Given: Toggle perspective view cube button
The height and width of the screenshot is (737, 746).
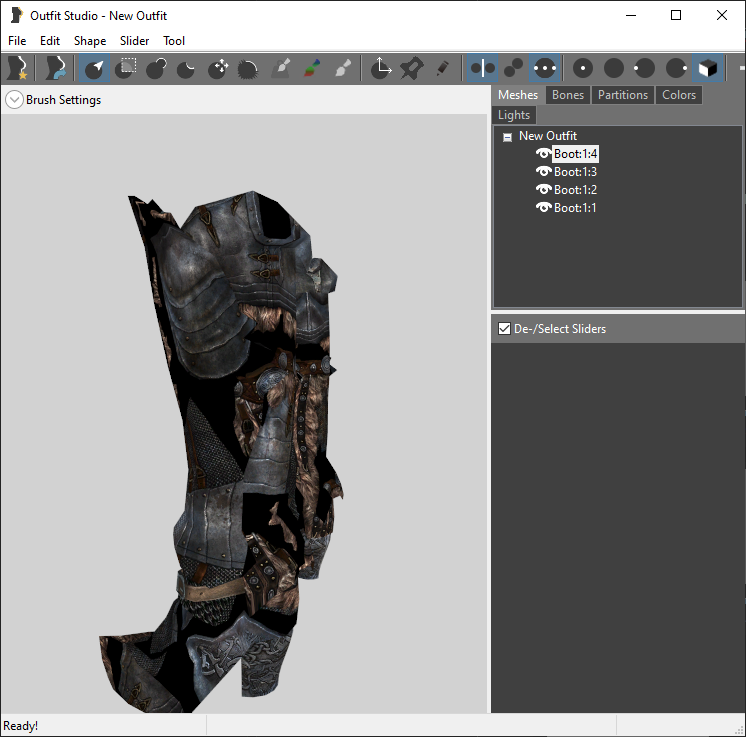Looking at the screenshot, I should click(x=708, y=68).
